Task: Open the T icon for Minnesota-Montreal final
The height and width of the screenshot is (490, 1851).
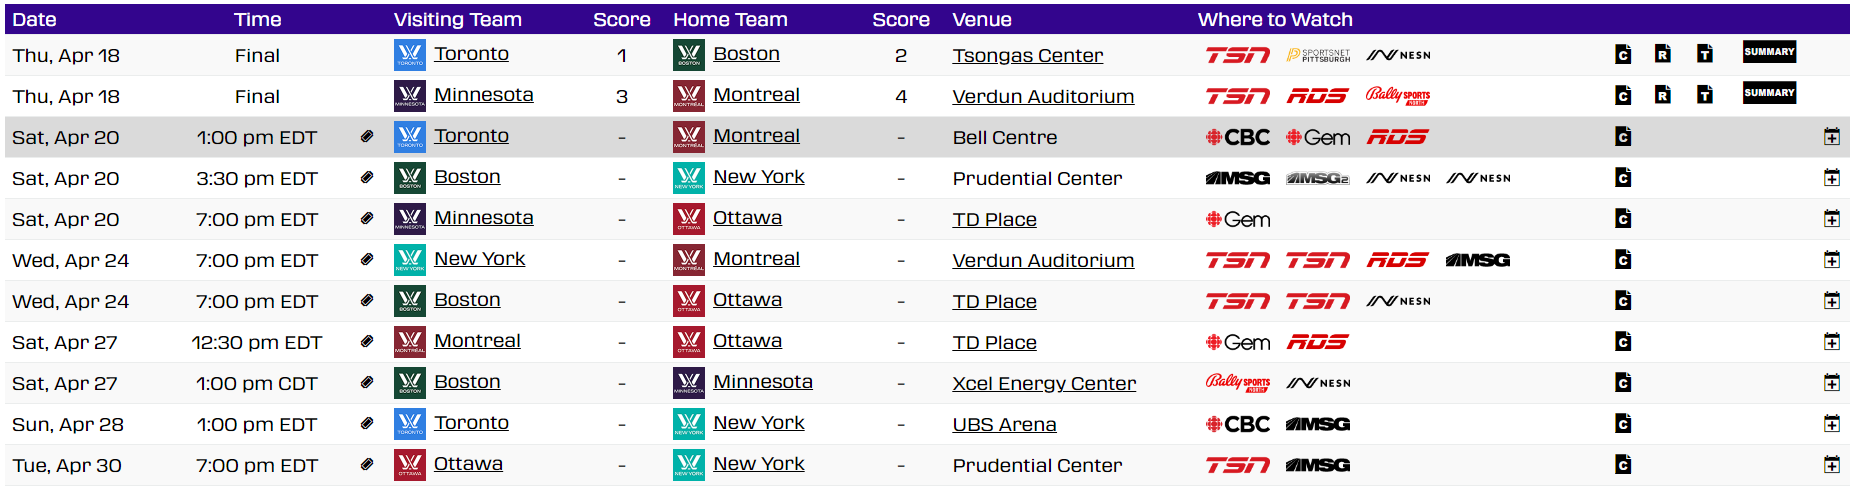Action: [x=1705, y=96]
